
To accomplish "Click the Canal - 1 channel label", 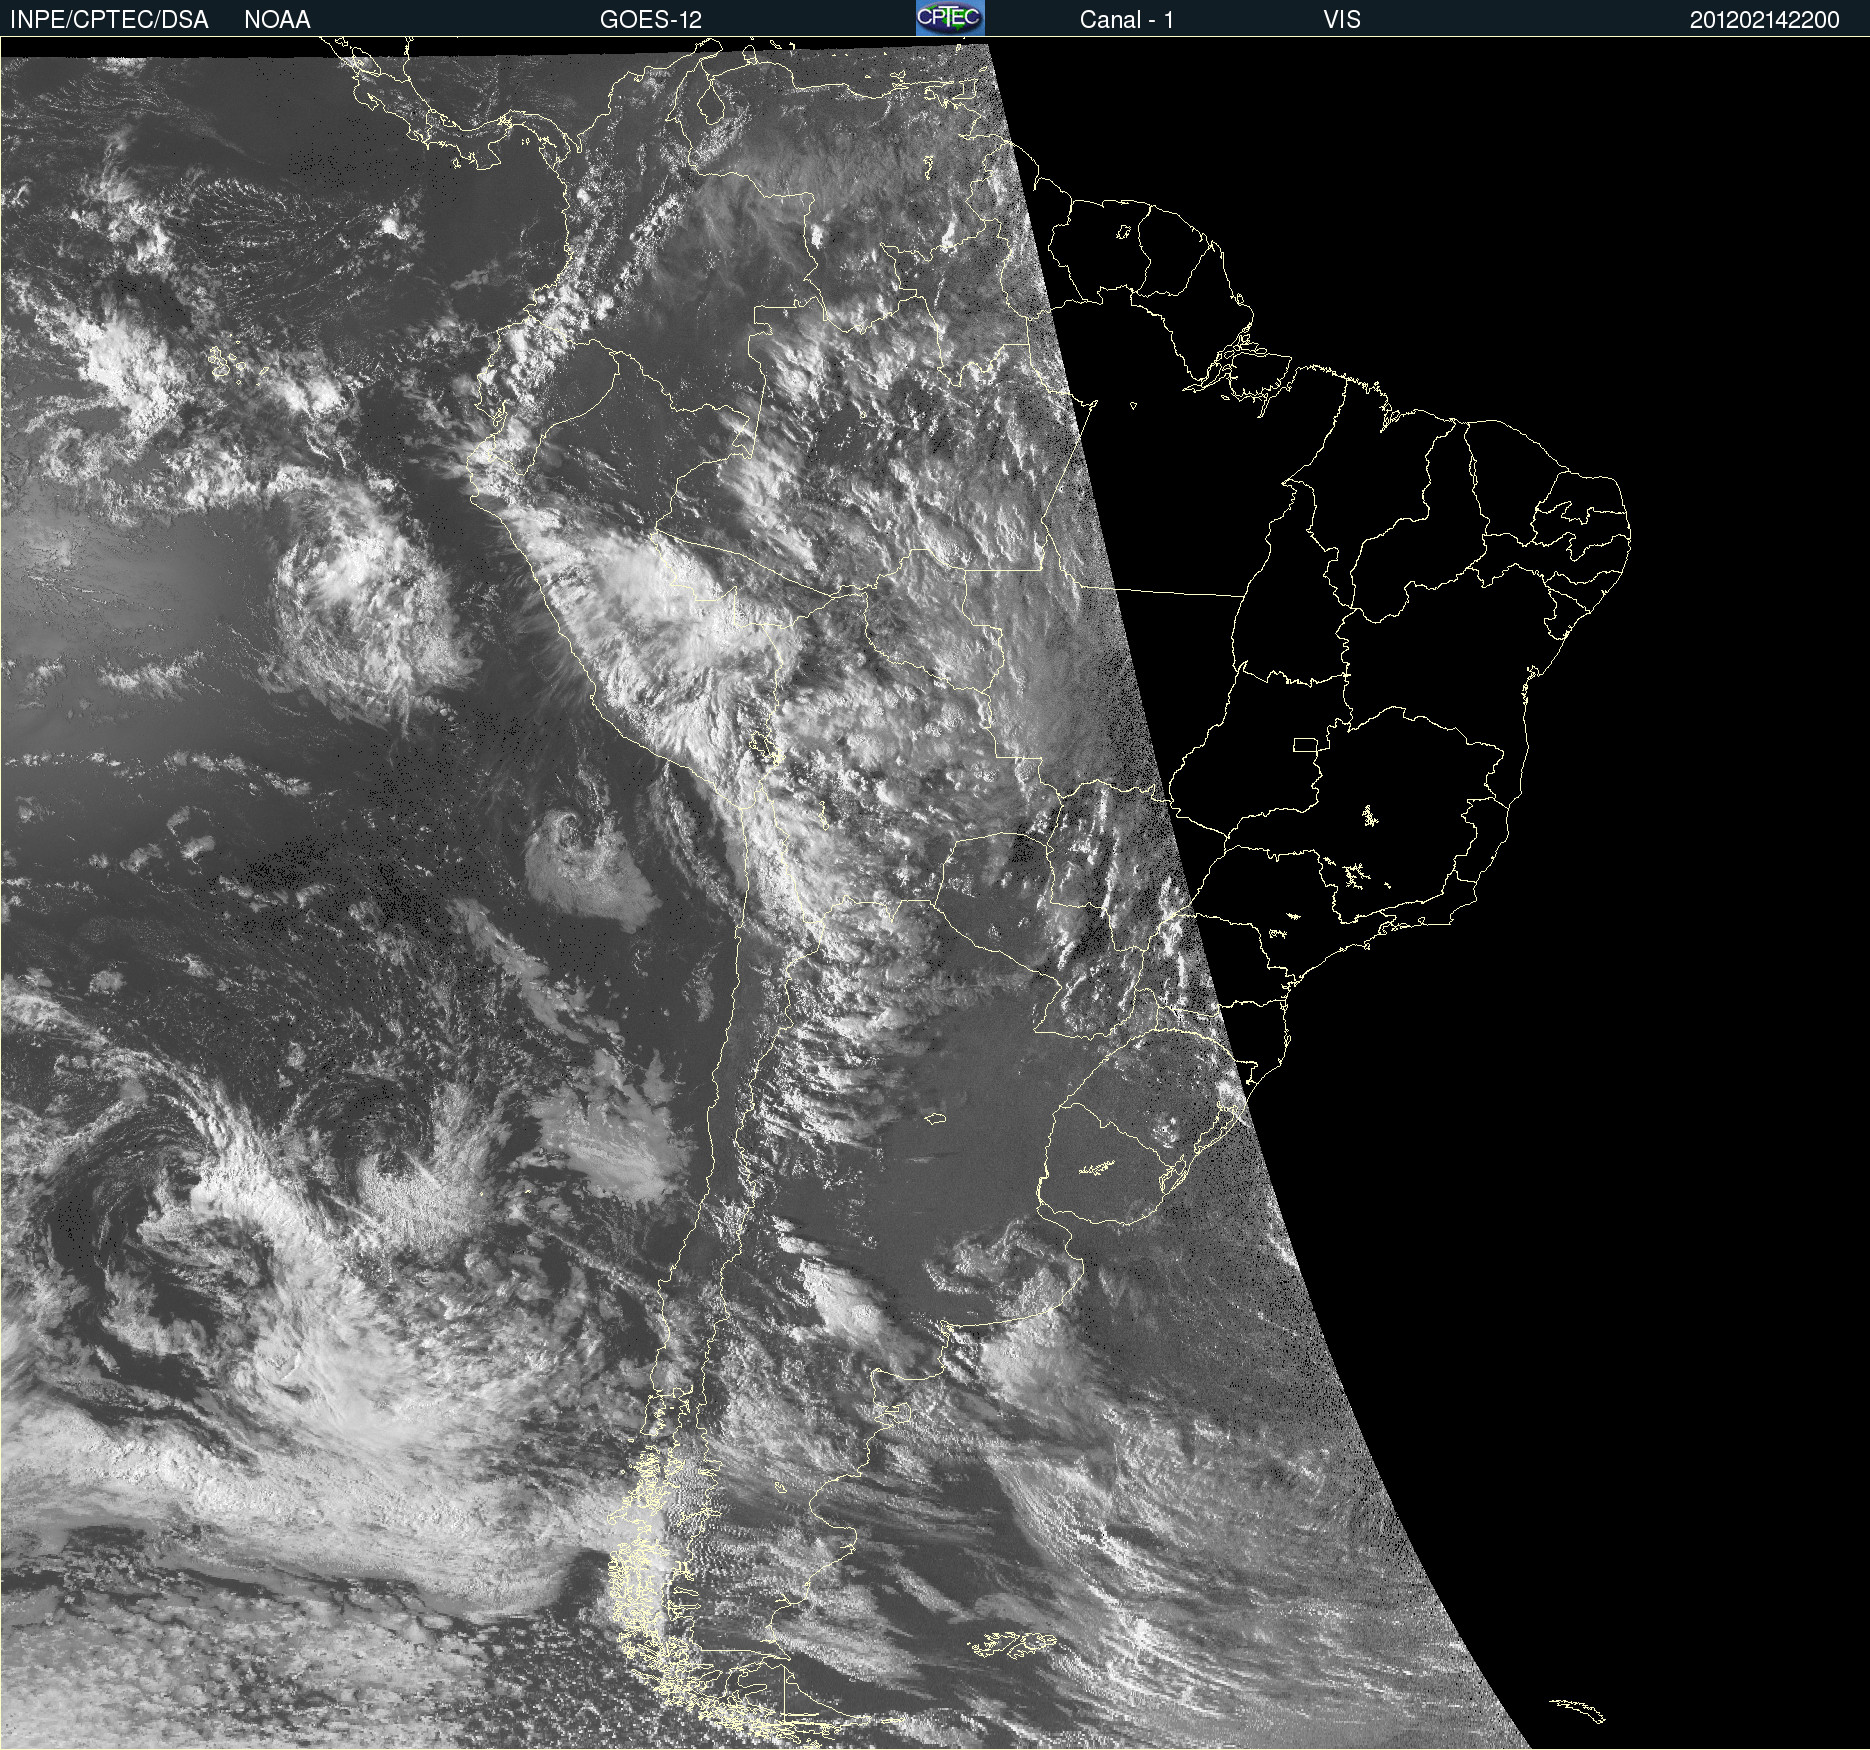I will point(1127,20).
